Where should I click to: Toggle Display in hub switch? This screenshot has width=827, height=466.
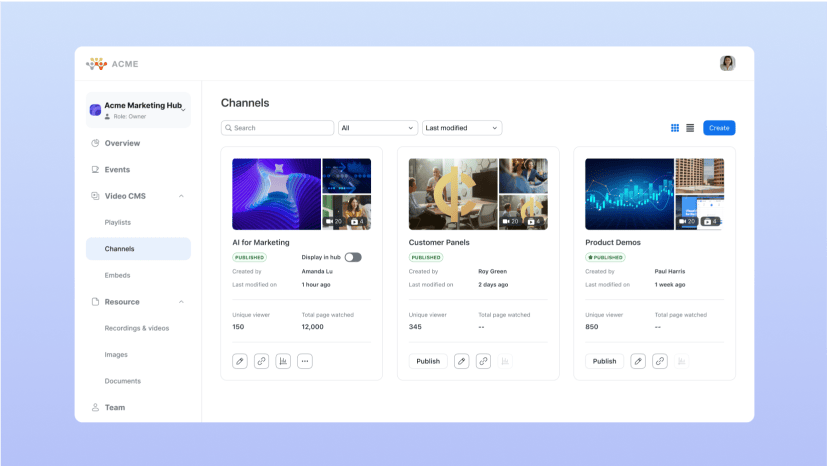click(x=353, y=257)
